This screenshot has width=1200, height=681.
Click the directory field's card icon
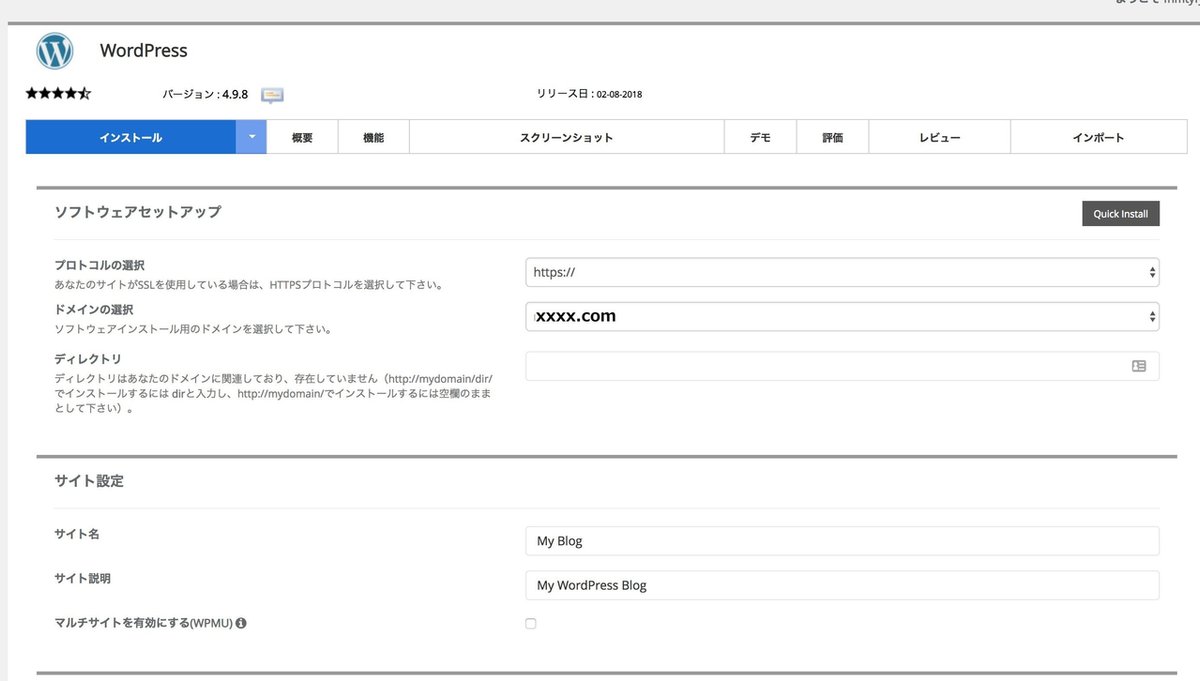[1139, 366]
